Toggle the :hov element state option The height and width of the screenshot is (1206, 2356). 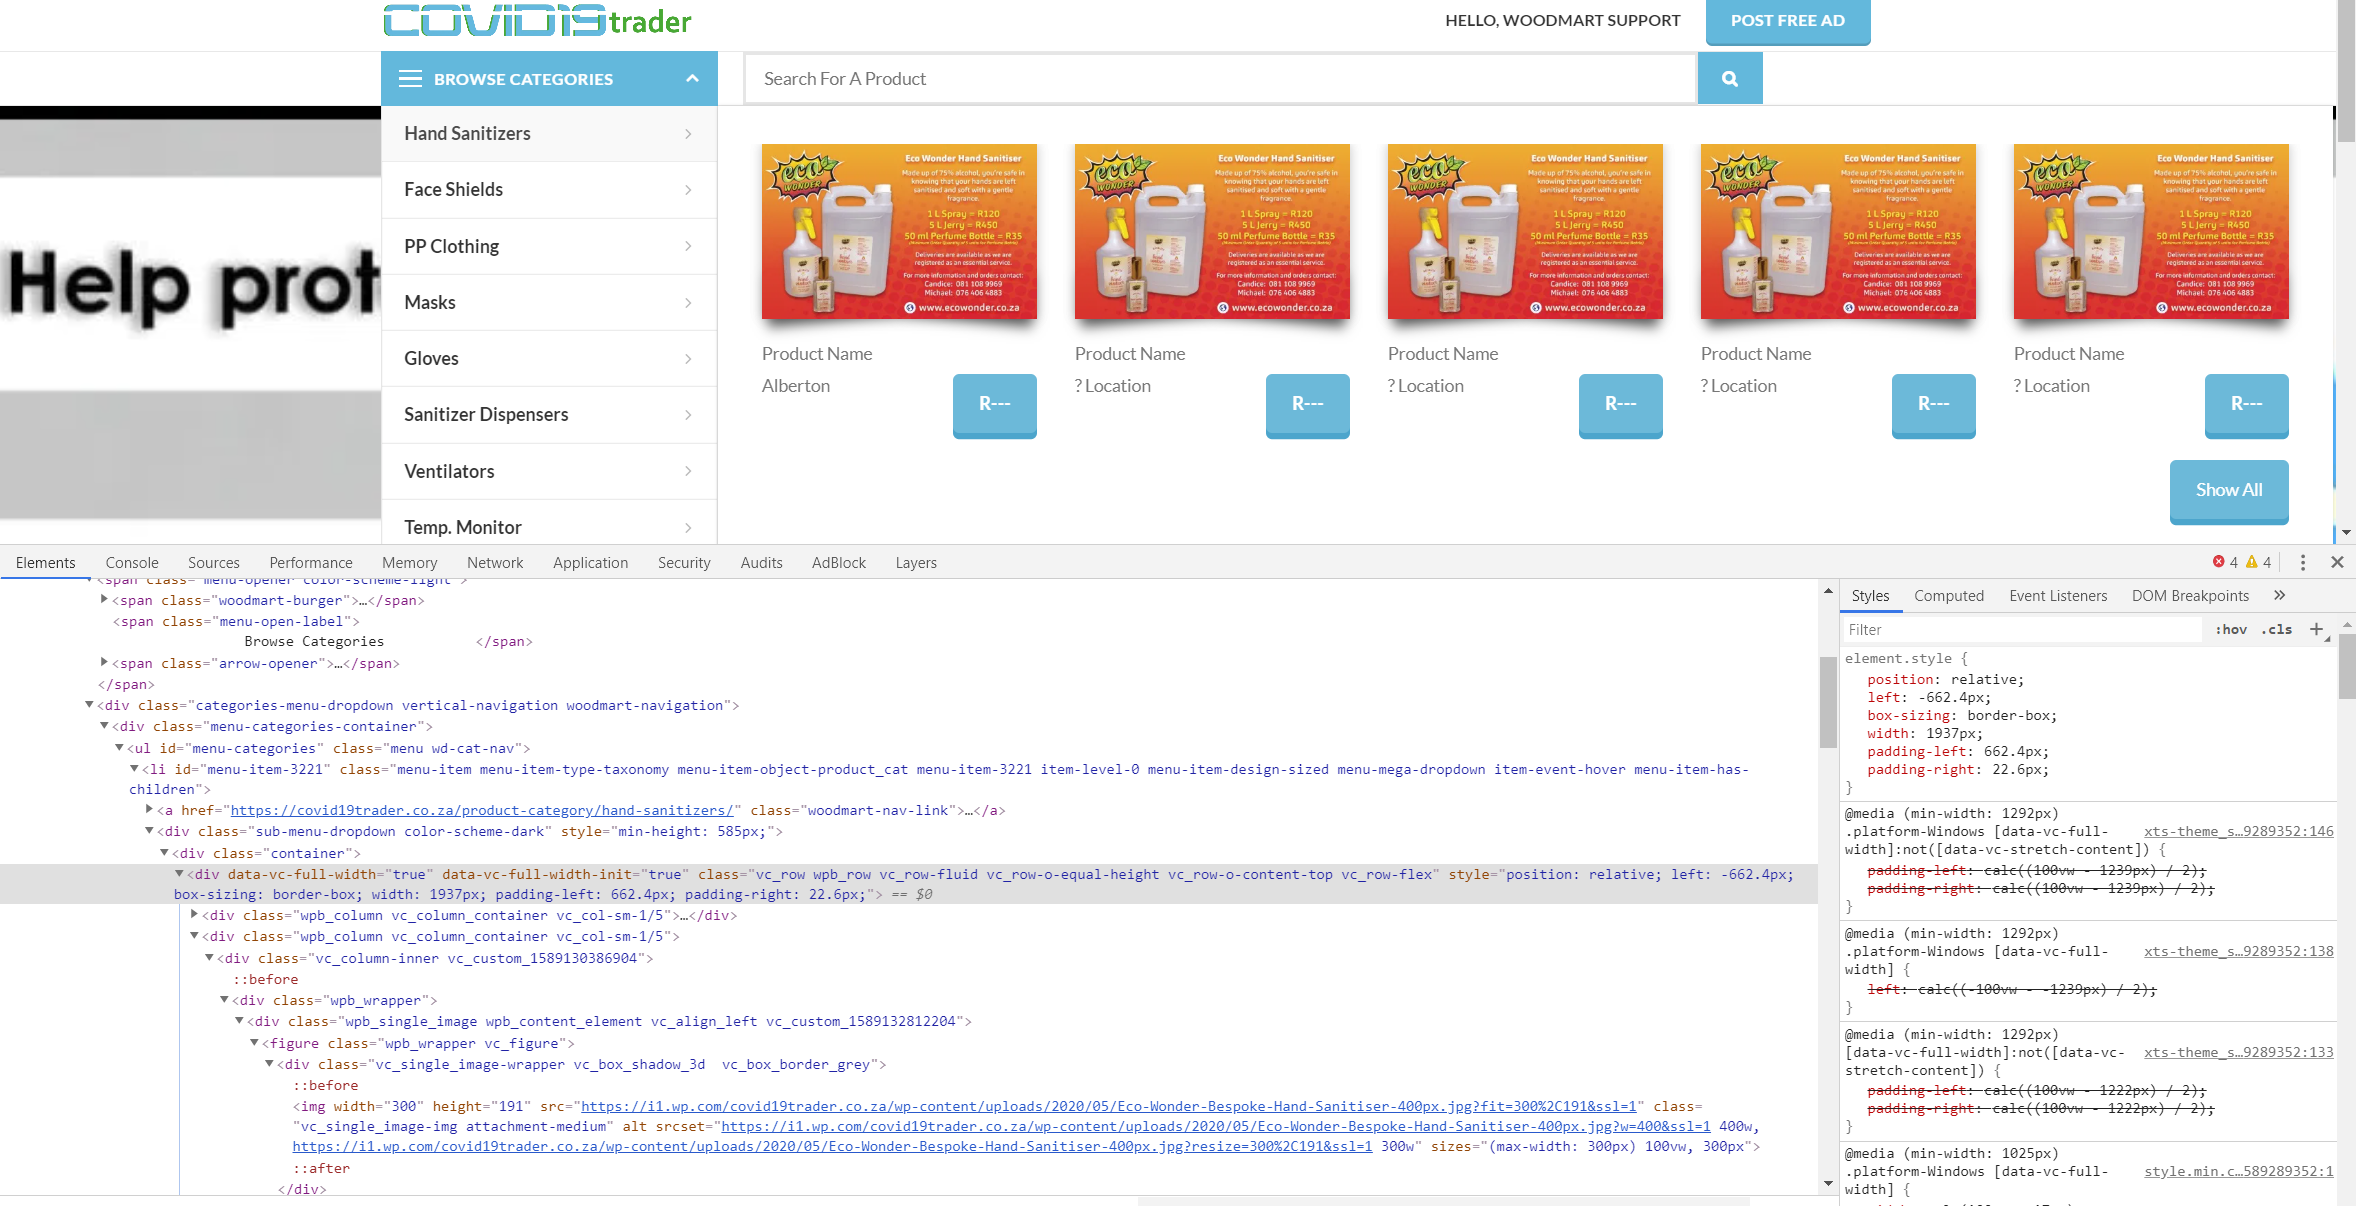click(2231, 629)
